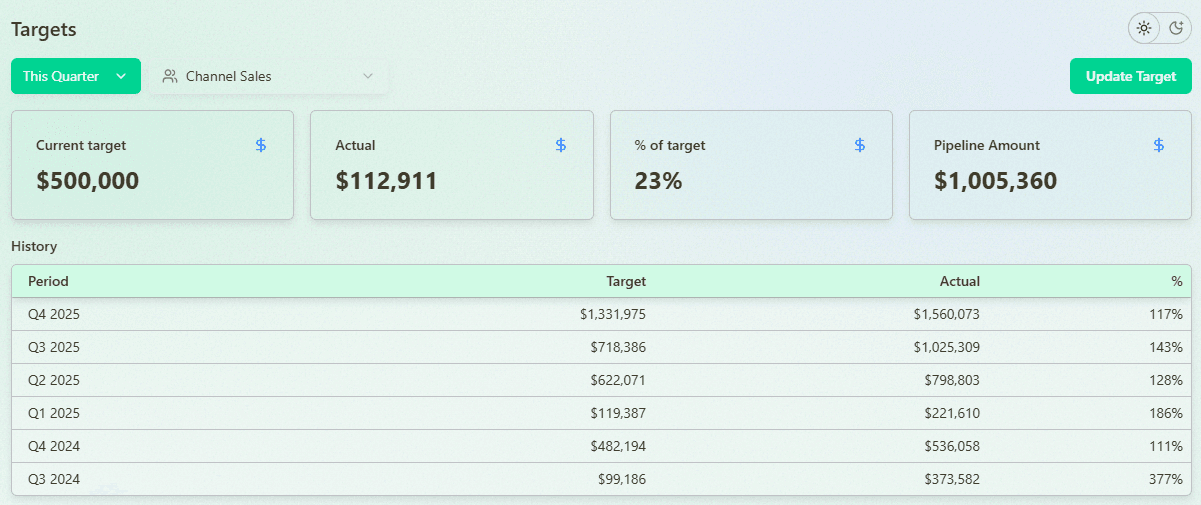1201x505 pixels.
Task: Click the Current target value $500,000
Action: [x=88, y=181]
